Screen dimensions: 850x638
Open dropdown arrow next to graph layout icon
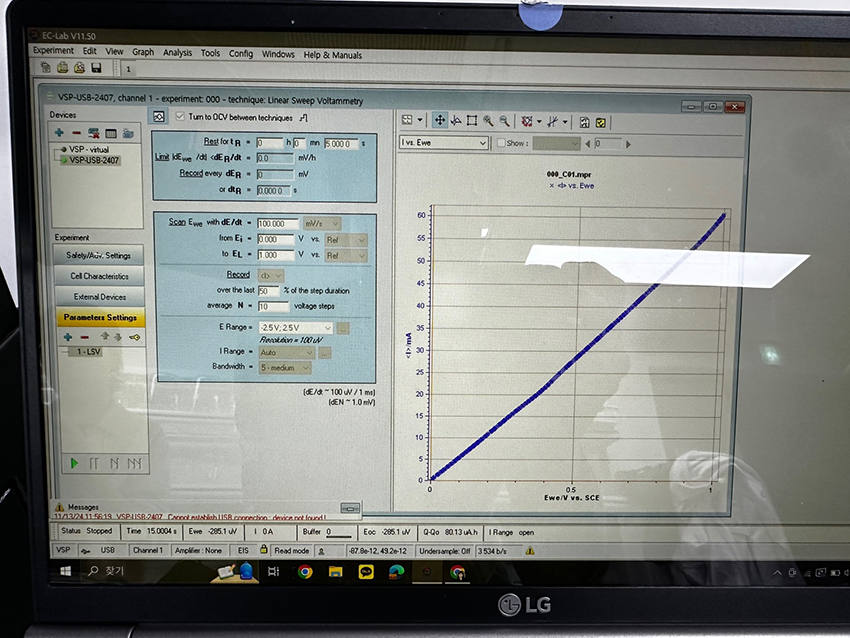tap(420, 120)
